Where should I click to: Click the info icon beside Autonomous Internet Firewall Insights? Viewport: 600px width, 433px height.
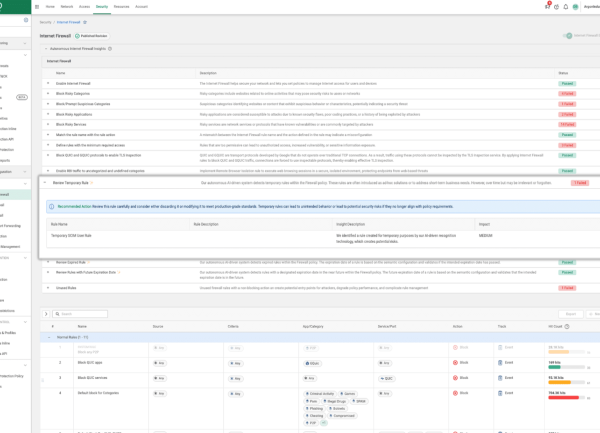(x=110, y=49)
